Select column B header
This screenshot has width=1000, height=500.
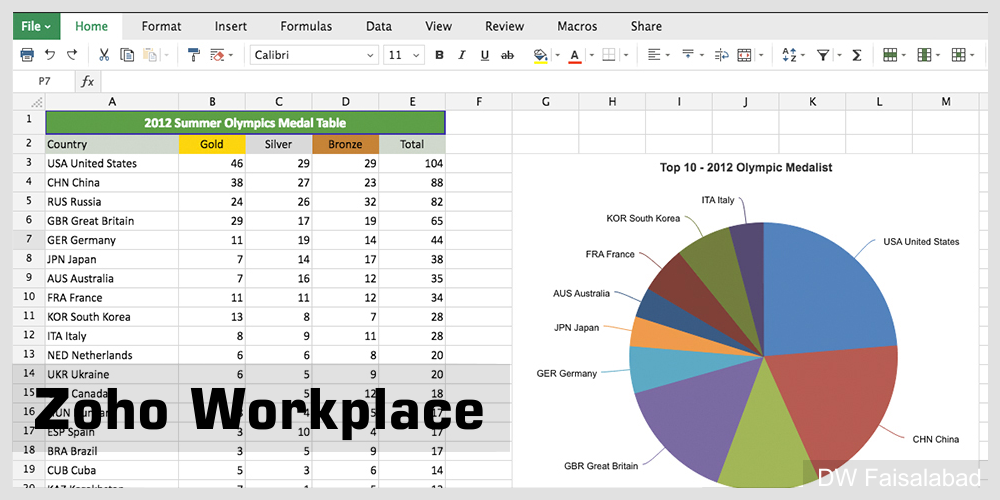(212, 101)
